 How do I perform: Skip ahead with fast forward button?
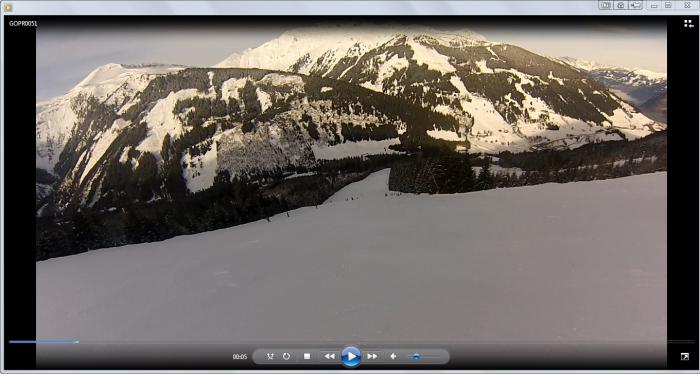click(x=372, y=356)
